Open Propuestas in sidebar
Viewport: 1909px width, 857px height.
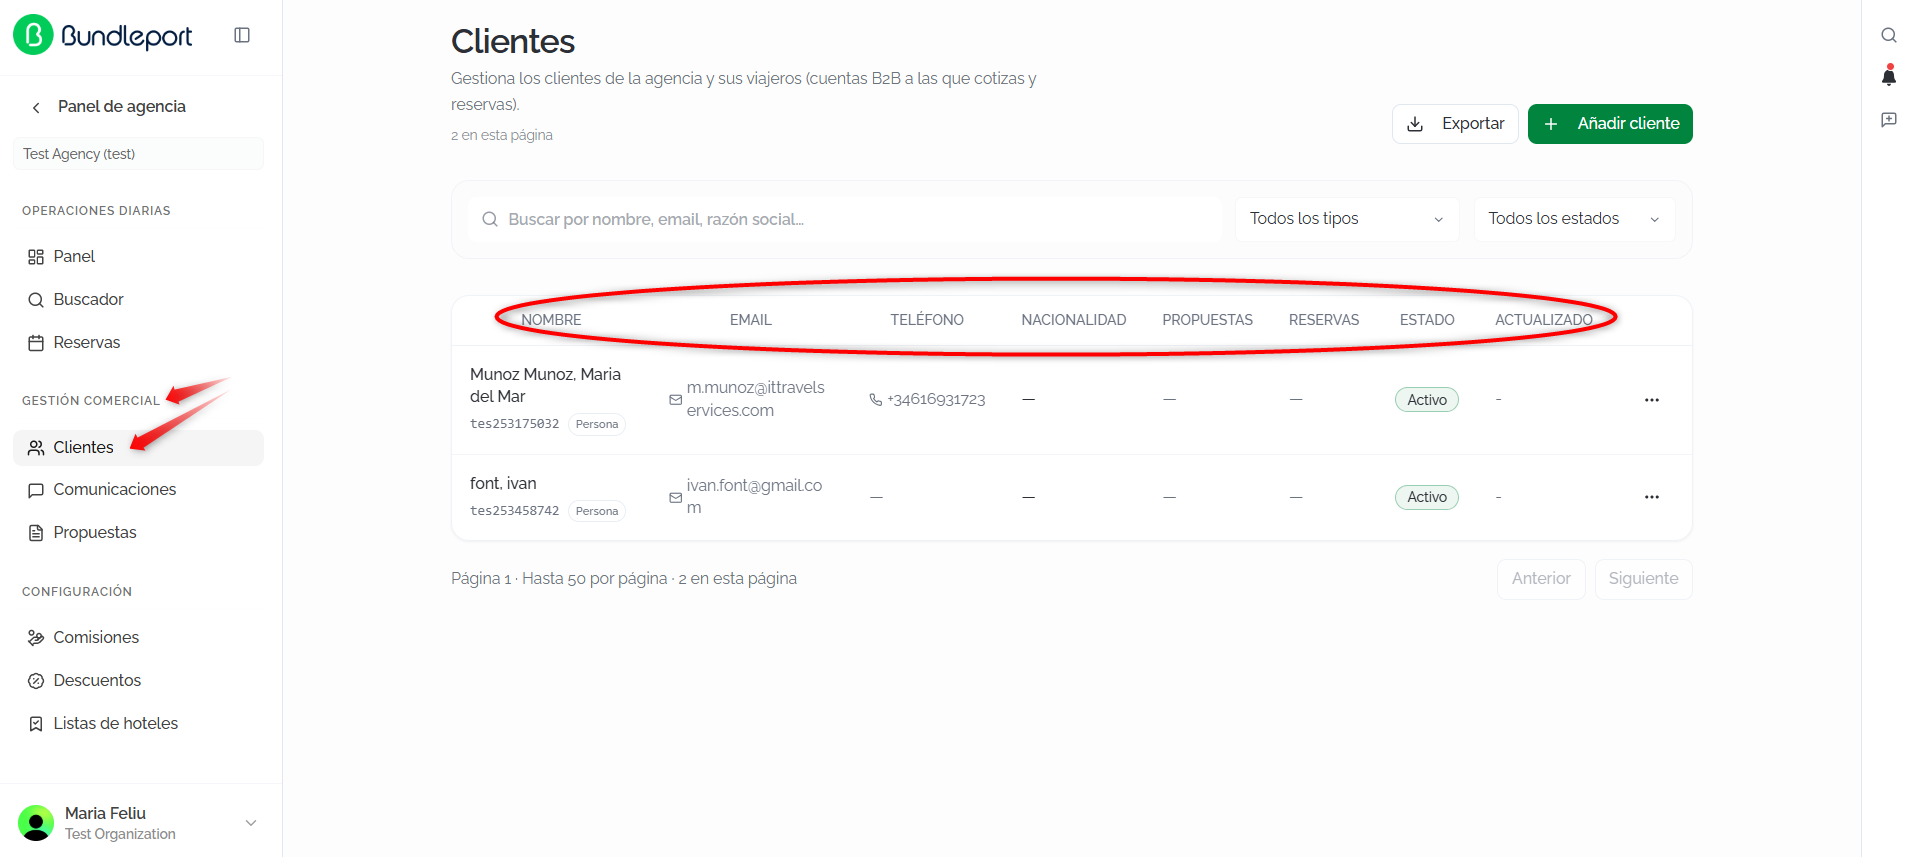pyautogui.click(x=138, y=533)
